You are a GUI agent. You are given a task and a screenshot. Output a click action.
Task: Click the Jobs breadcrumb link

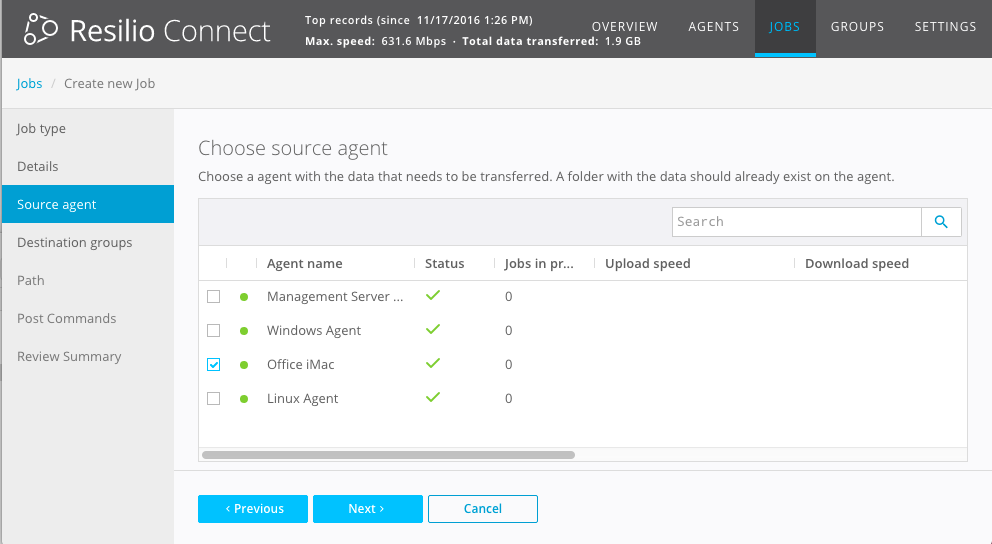coord(29,84)
